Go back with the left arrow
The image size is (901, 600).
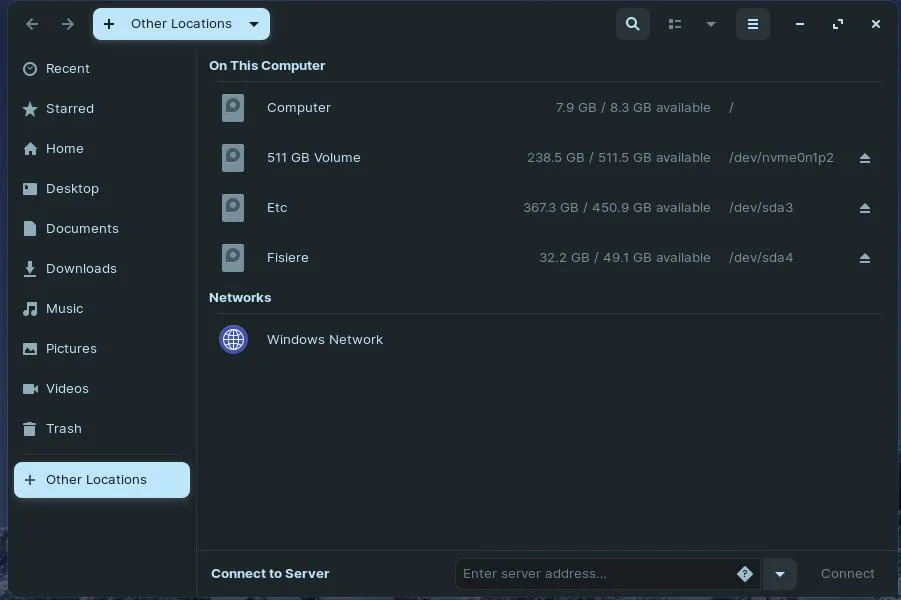click(x=32, y=24)
